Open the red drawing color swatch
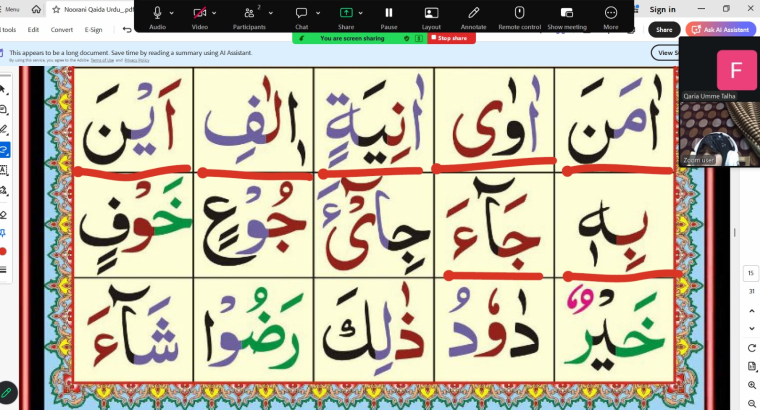The height and width of the screenshot is (410, 760). (x=3, y=251)
